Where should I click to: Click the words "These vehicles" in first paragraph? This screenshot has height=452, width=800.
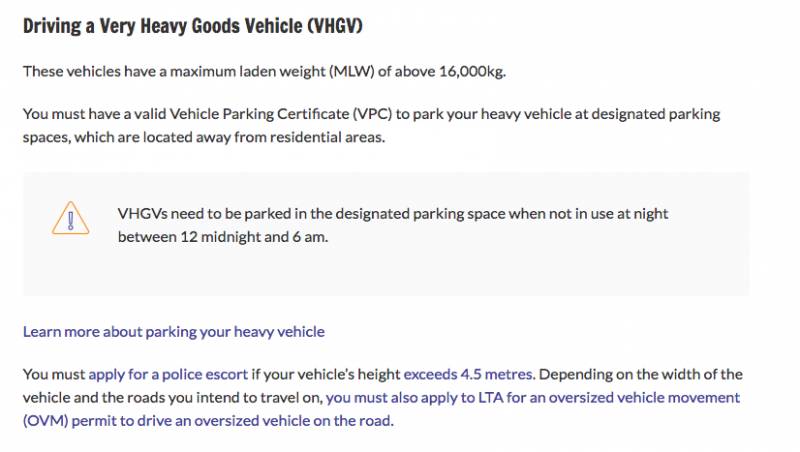point(69,72)
